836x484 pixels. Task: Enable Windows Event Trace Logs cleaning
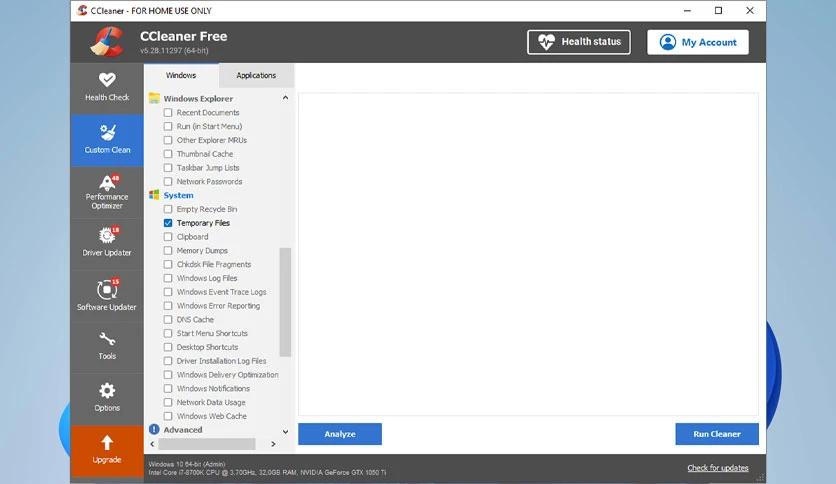(x=168, y=292)
